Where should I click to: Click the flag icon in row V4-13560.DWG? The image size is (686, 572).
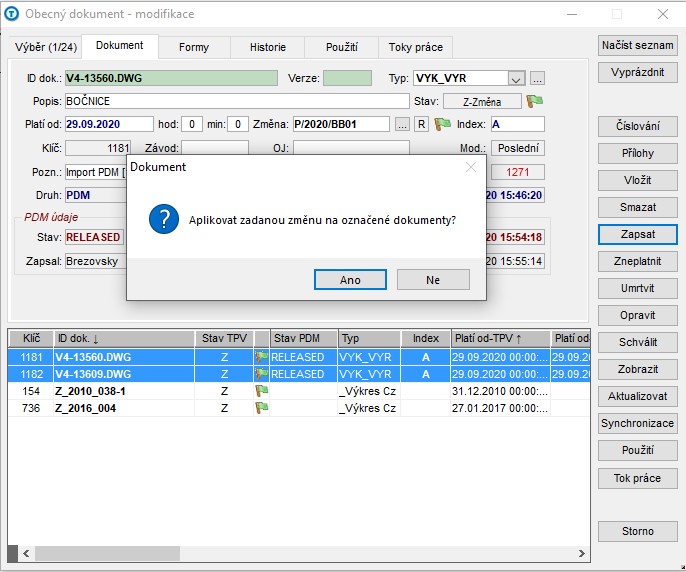(262, 357)
